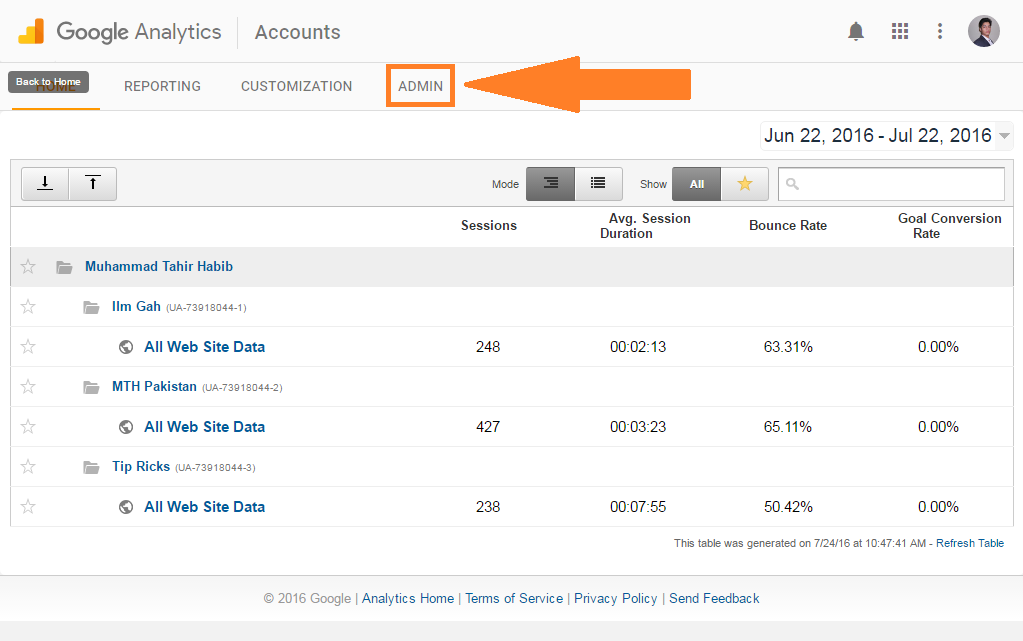
Task: Switch Mode to hierarchical indented view
Action: [551, 183]
